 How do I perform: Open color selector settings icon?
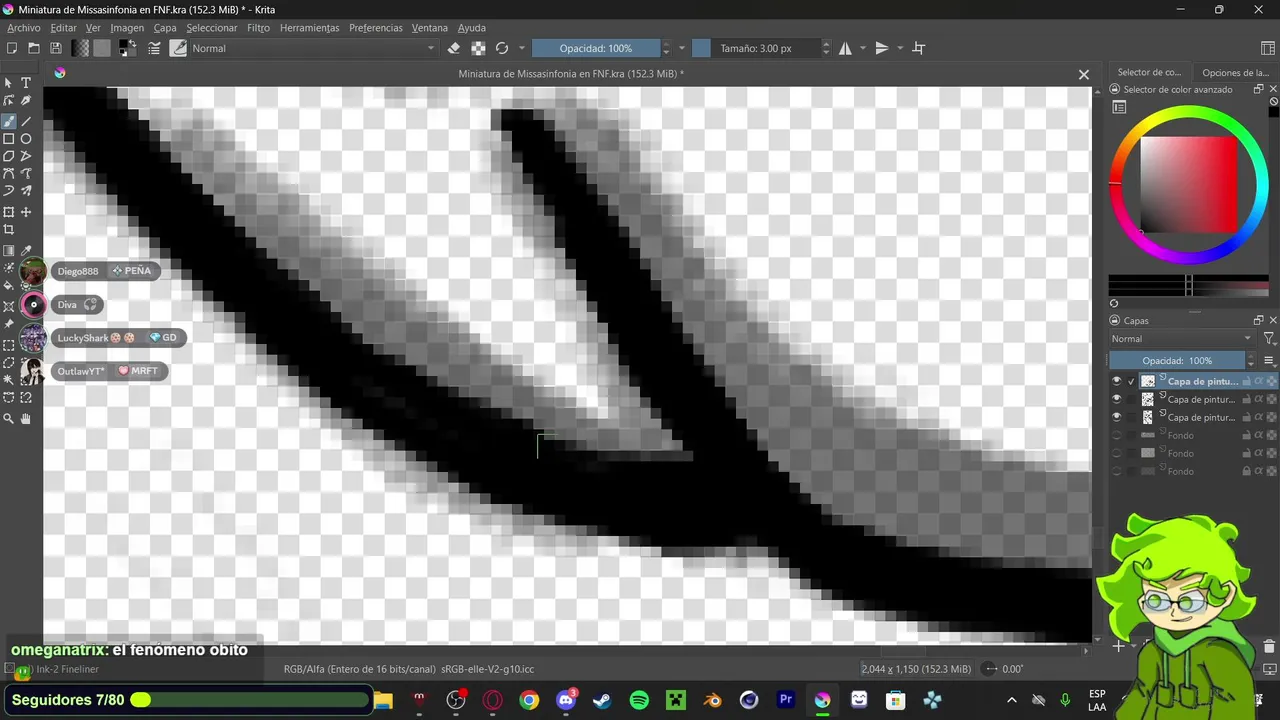click(x=1119, y=107)
